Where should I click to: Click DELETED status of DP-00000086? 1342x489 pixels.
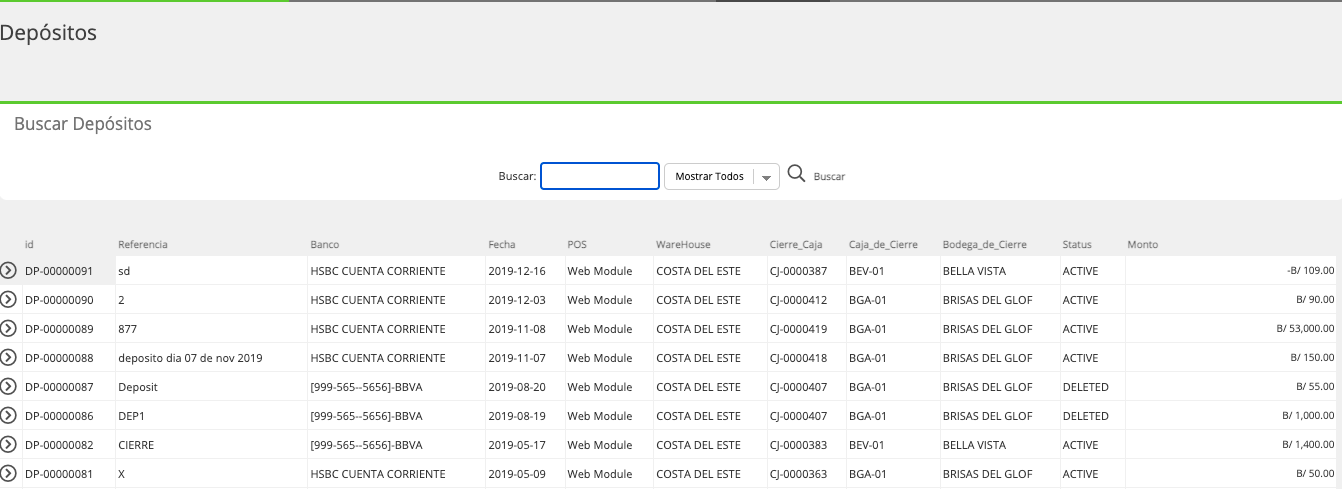[x=1085, y=416]
